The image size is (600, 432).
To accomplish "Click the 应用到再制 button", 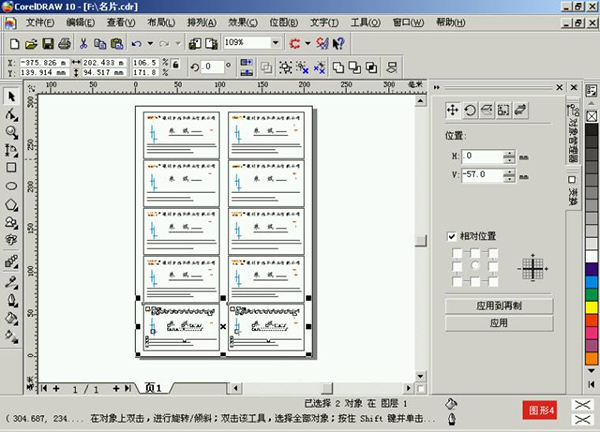I will pos(498,305).
